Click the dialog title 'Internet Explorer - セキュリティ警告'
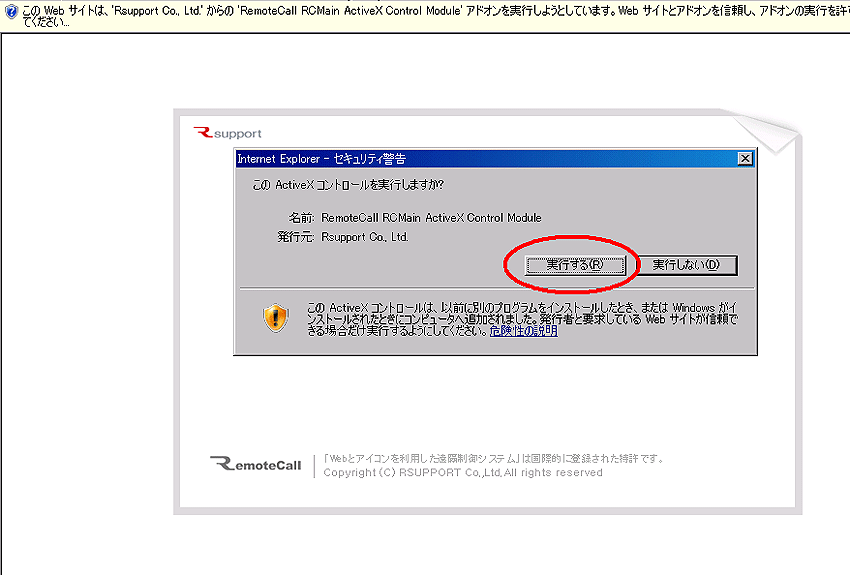 (x=321, y=159)
